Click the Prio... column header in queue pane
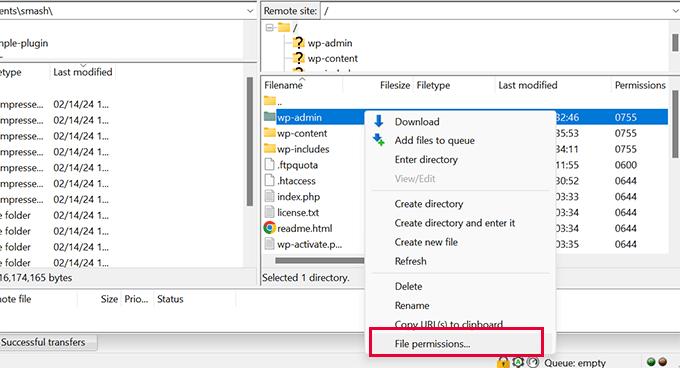Screen dimensions: 680x368 pos(136,299)
